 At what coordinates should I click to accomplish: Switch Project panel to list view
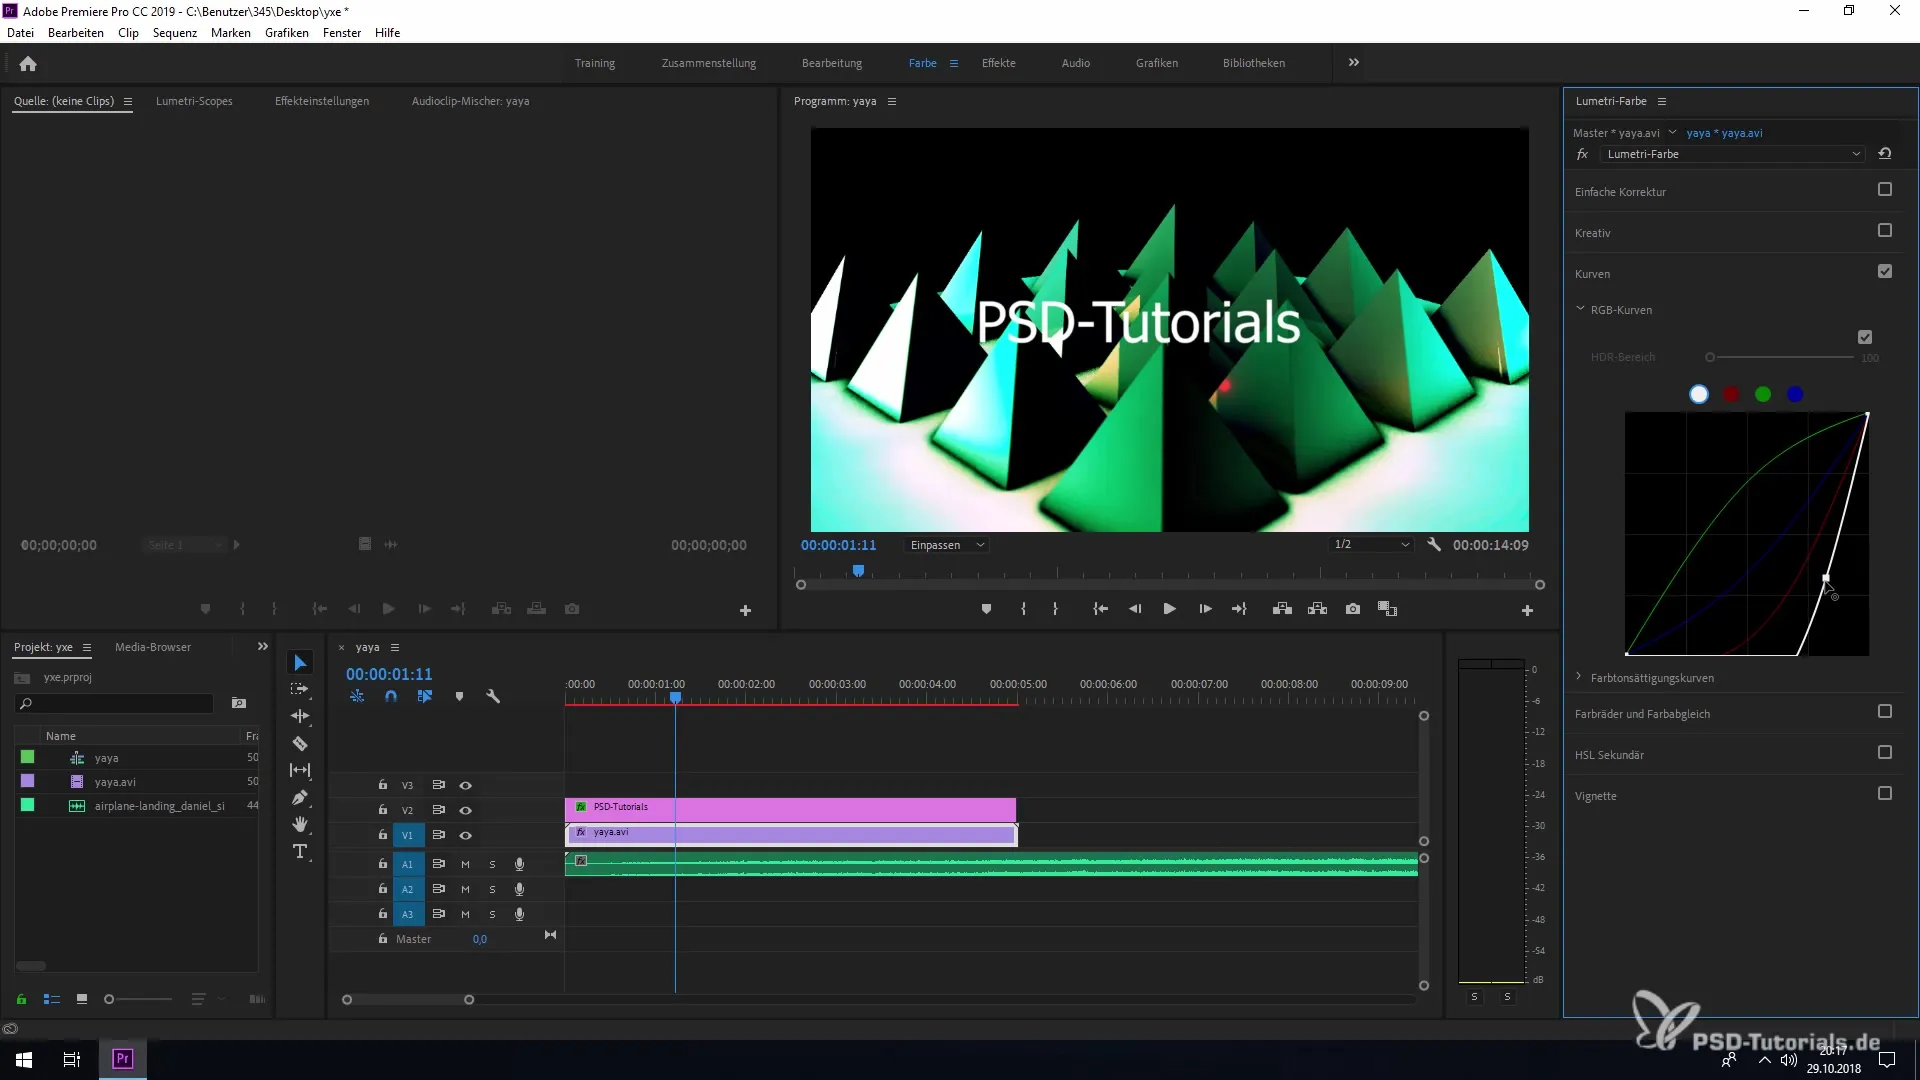[52, 999]
